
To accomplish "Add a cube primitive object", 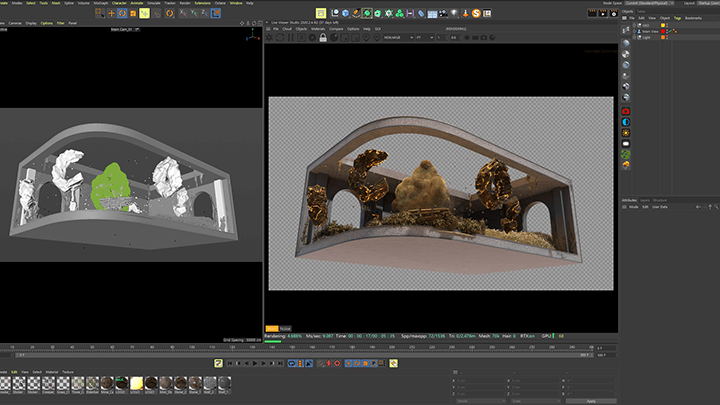I will pyautogui.click(x=346, y=13).
